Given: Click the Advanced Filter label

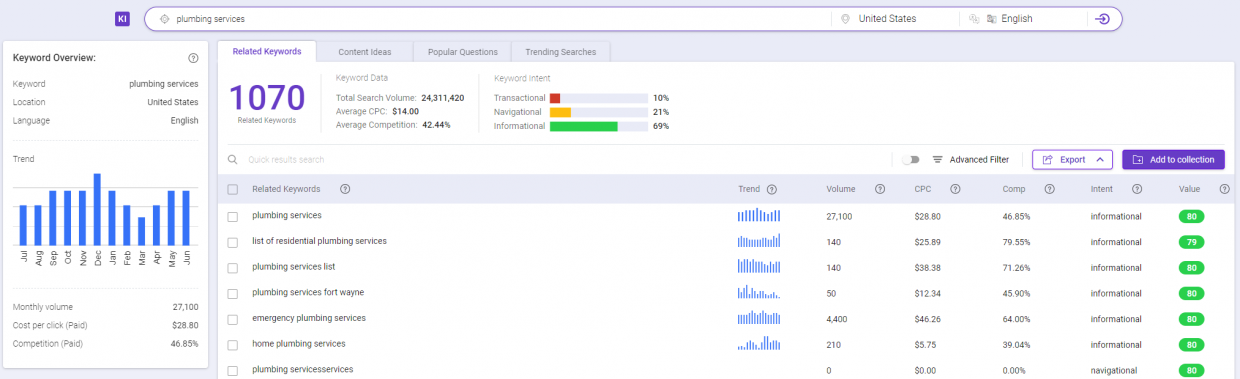Looking at the screenshot, I should pos(979,159).
